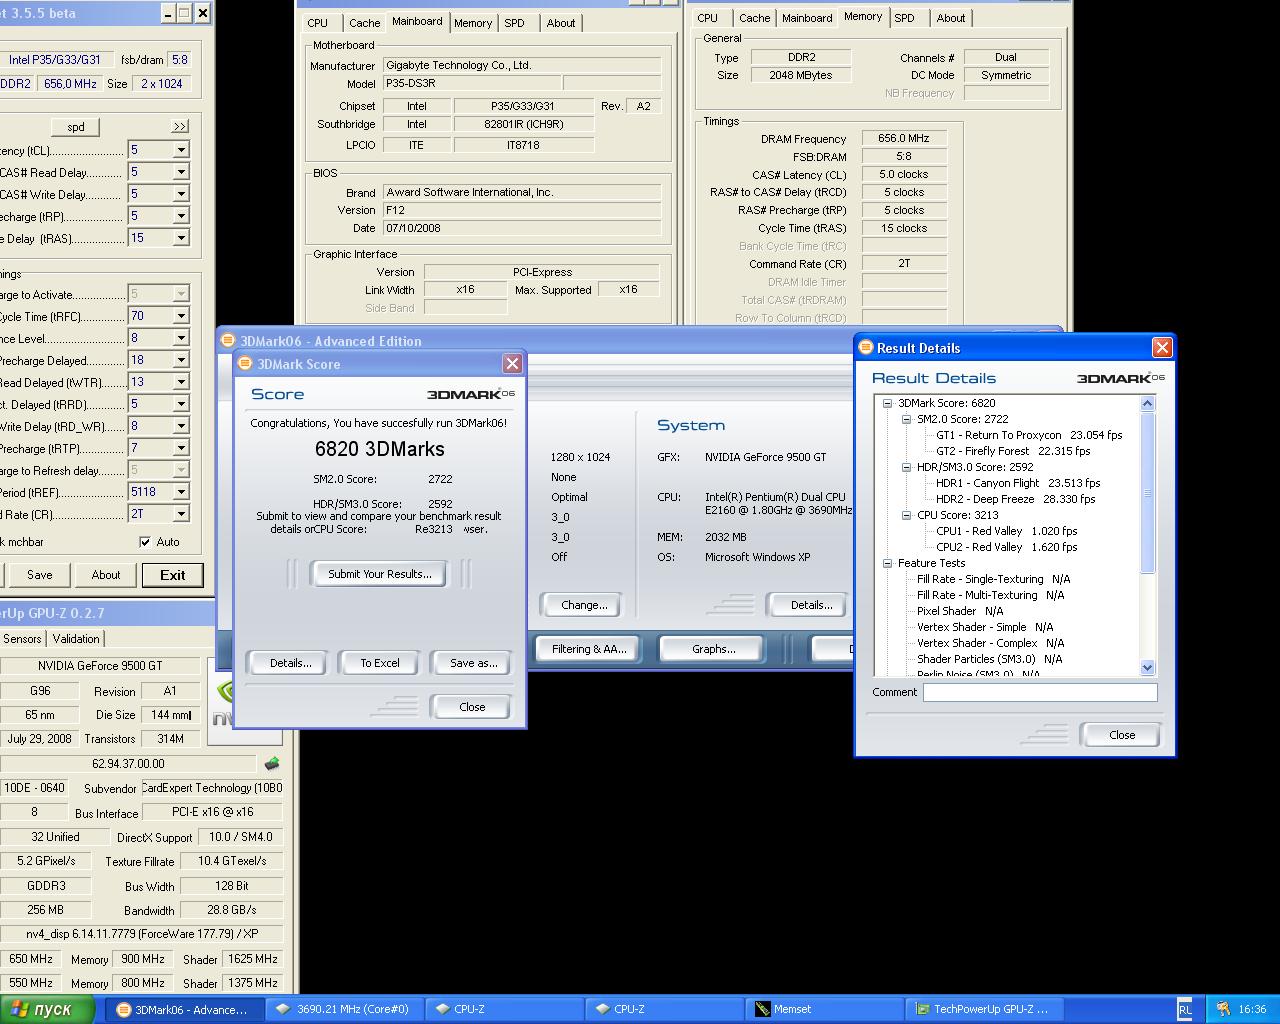Click the >> button in Memset

180,127
